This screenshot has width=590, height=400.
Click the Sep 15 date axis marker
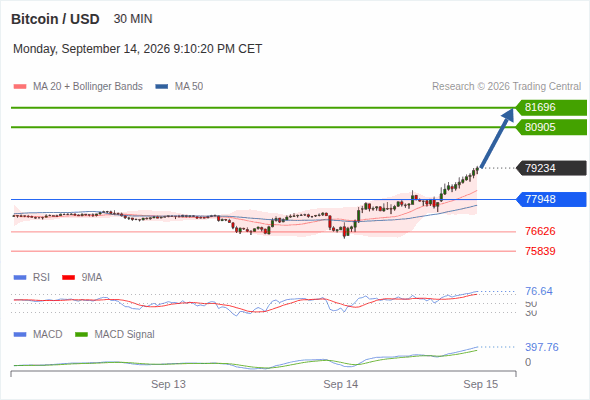pyautogui.click(x=481, y=384)
